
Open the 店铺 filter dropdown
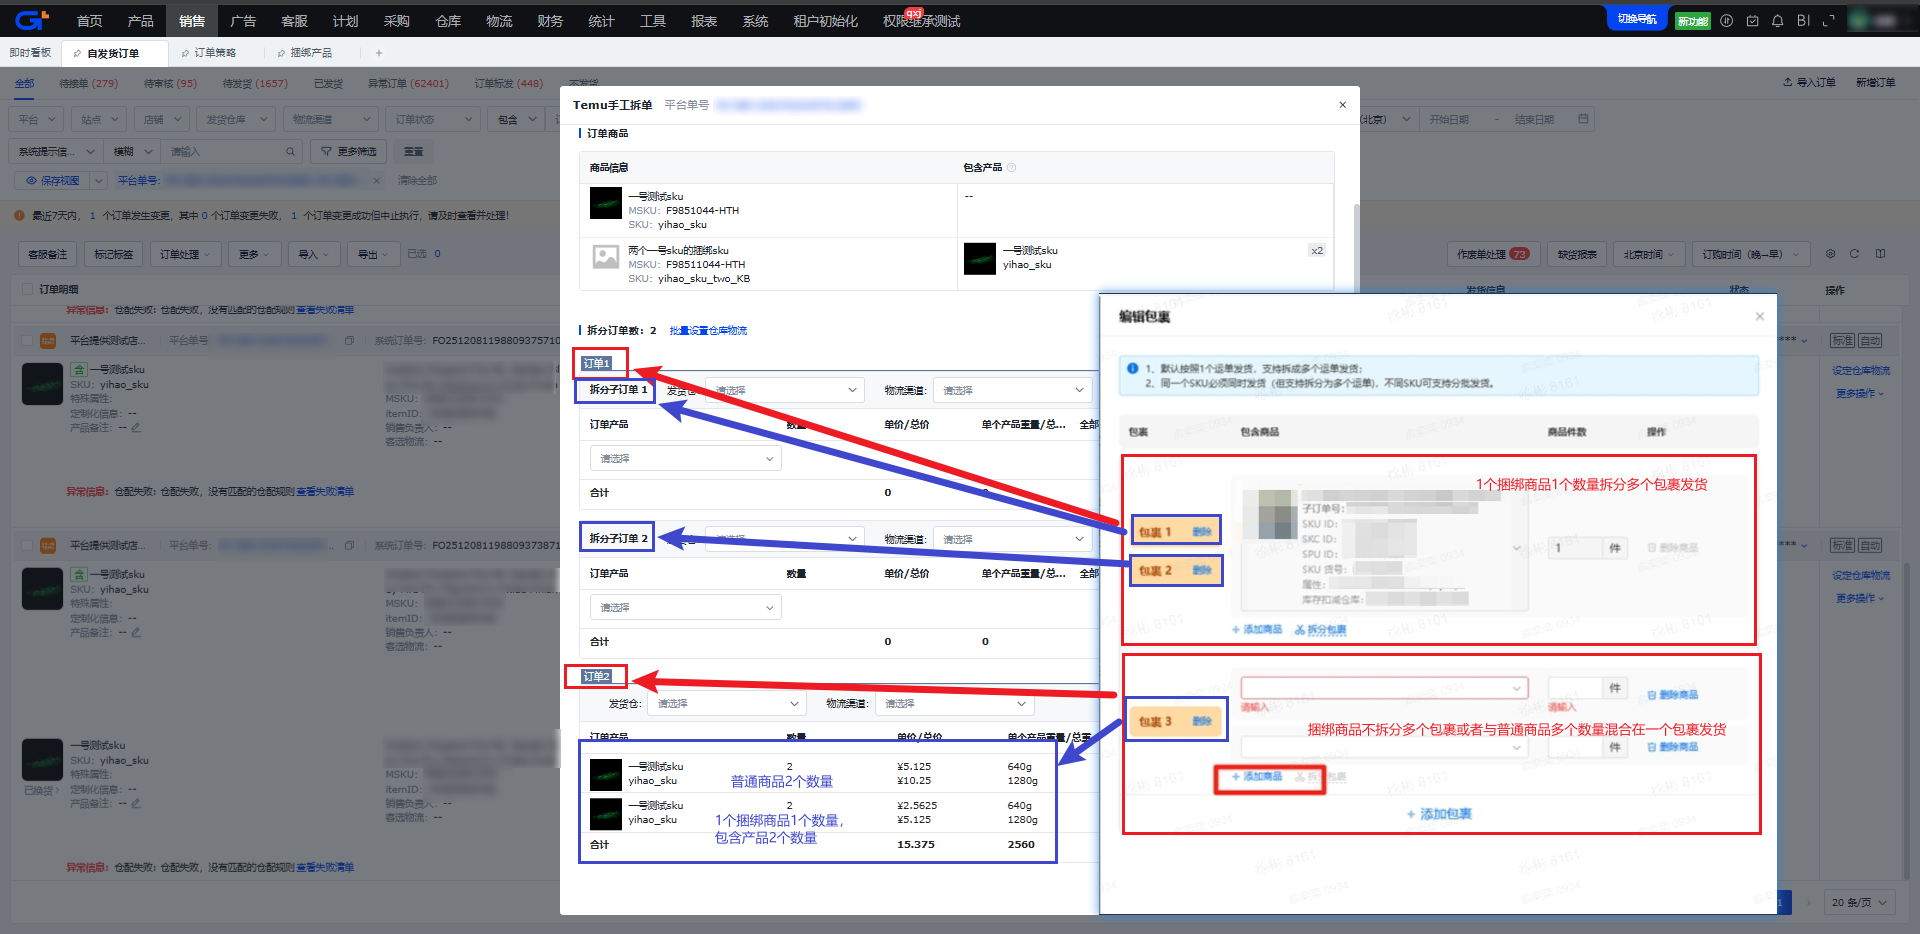162,120
